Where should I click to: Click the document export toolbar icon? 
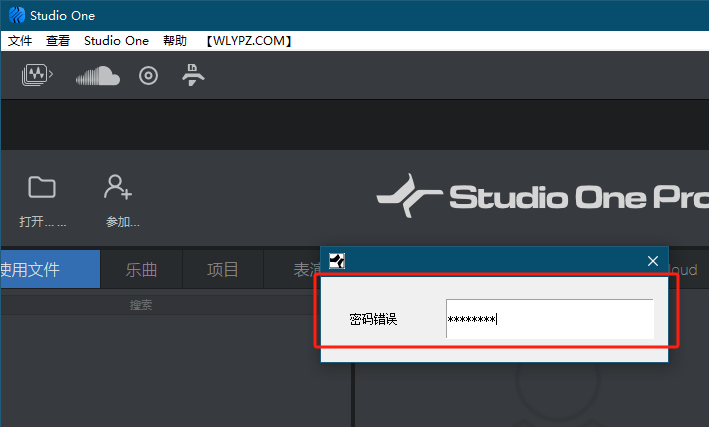coord(193,75)
